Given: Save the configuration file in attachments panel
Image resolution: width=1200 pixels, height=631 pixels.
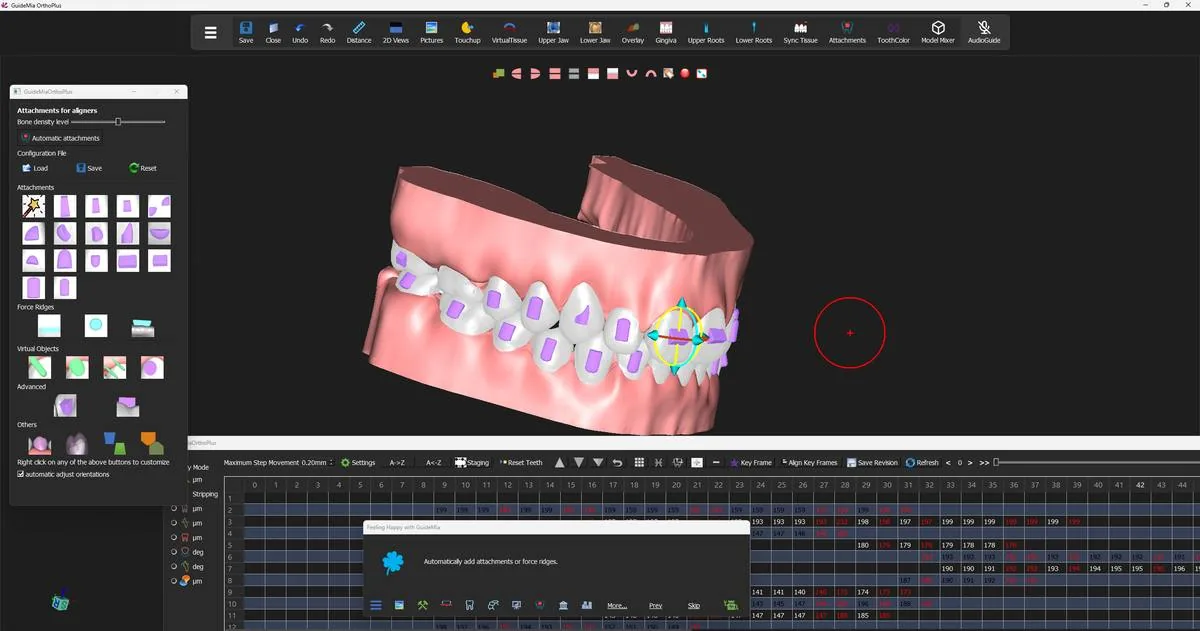Looking at the screenshot, I should (x=89, y=168).
